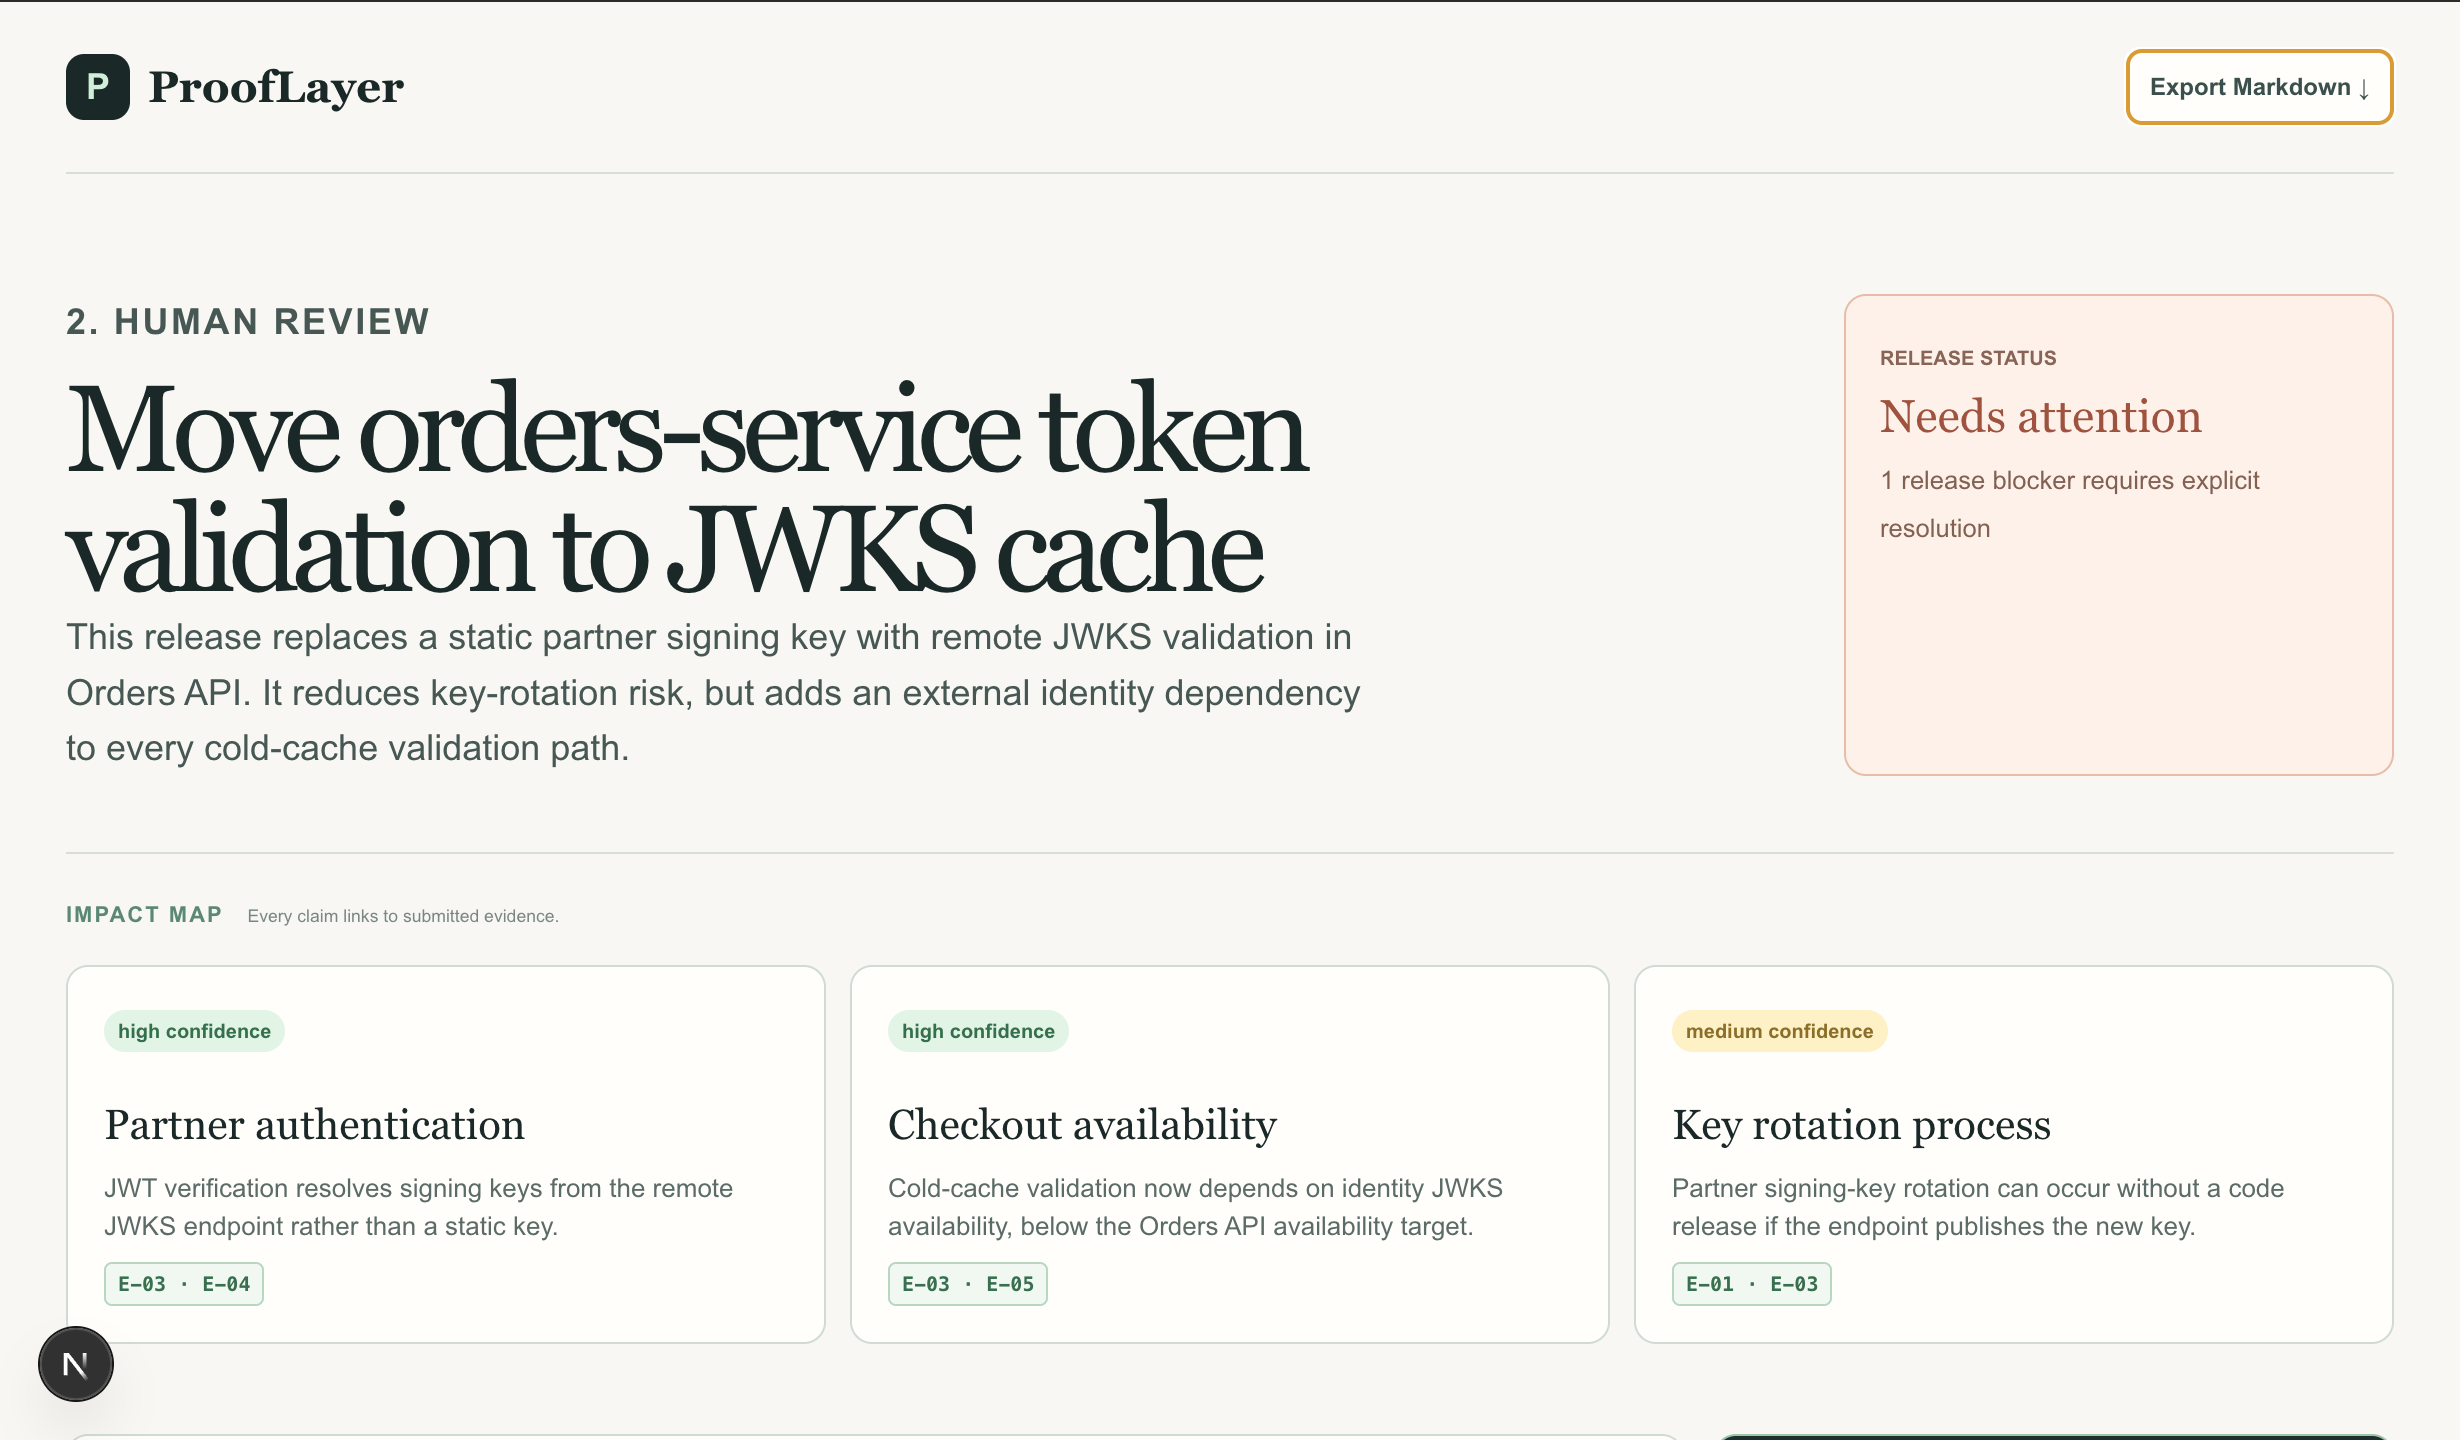The width and height of the screenshot is (2460, 1440).
Task: Select the Partner authentication card heading
Action: click(314, 1125)
